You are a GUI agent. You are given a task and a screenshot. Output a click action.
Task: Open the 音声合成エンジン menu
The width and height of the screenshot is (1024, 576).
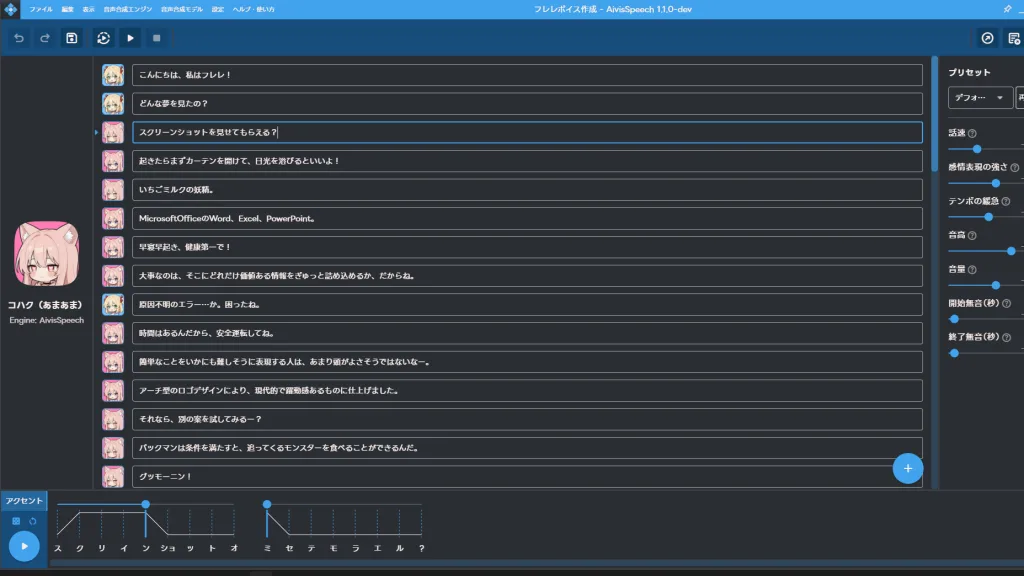[128, 9]
